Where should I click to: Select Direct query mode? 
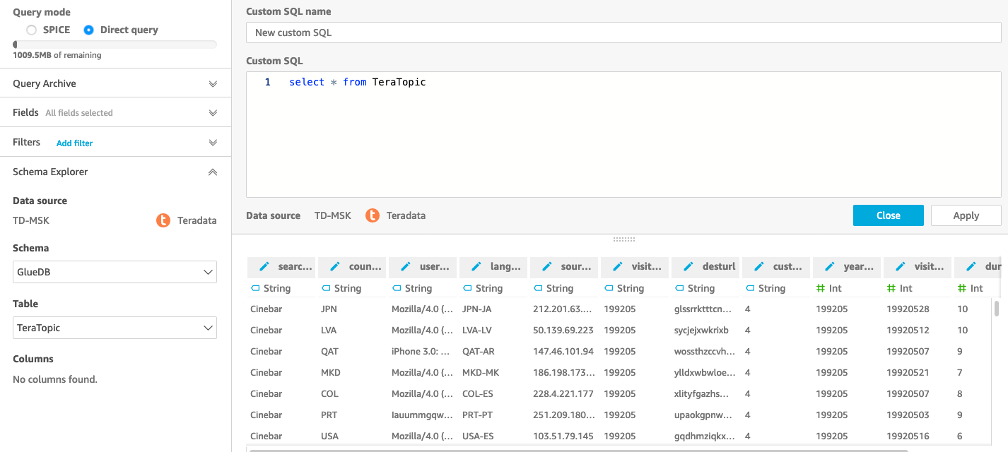click(89, 30)
